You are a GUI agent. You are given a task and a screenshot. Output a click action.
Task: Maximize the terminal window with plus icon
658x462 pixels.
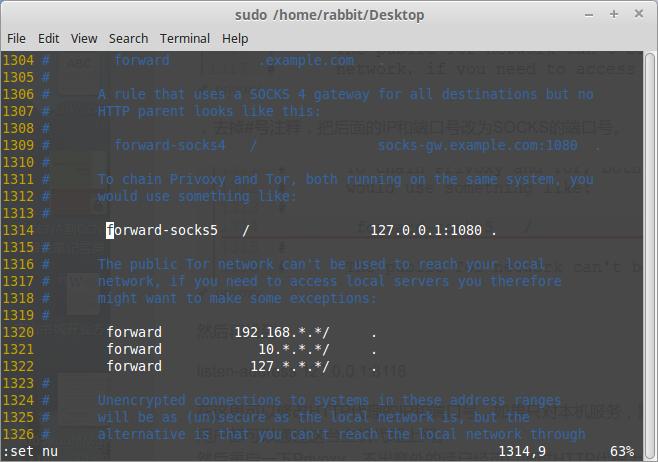pyautogui.click(x=614, y=14)
